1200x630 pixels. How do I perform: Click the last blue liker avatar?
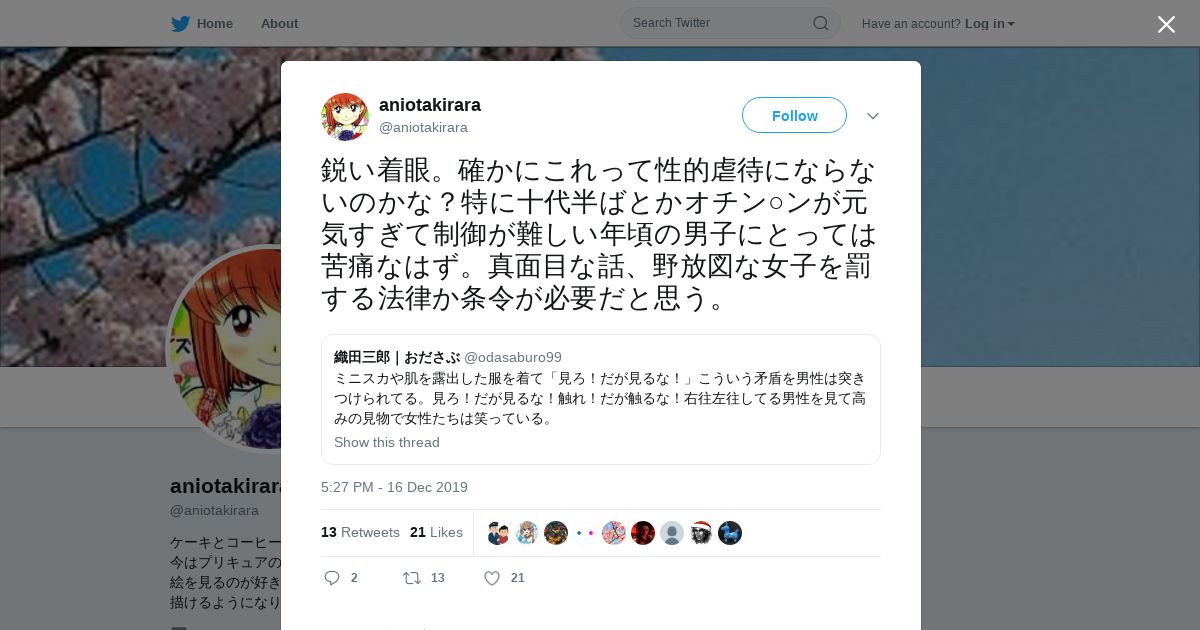tap(730, 533)
